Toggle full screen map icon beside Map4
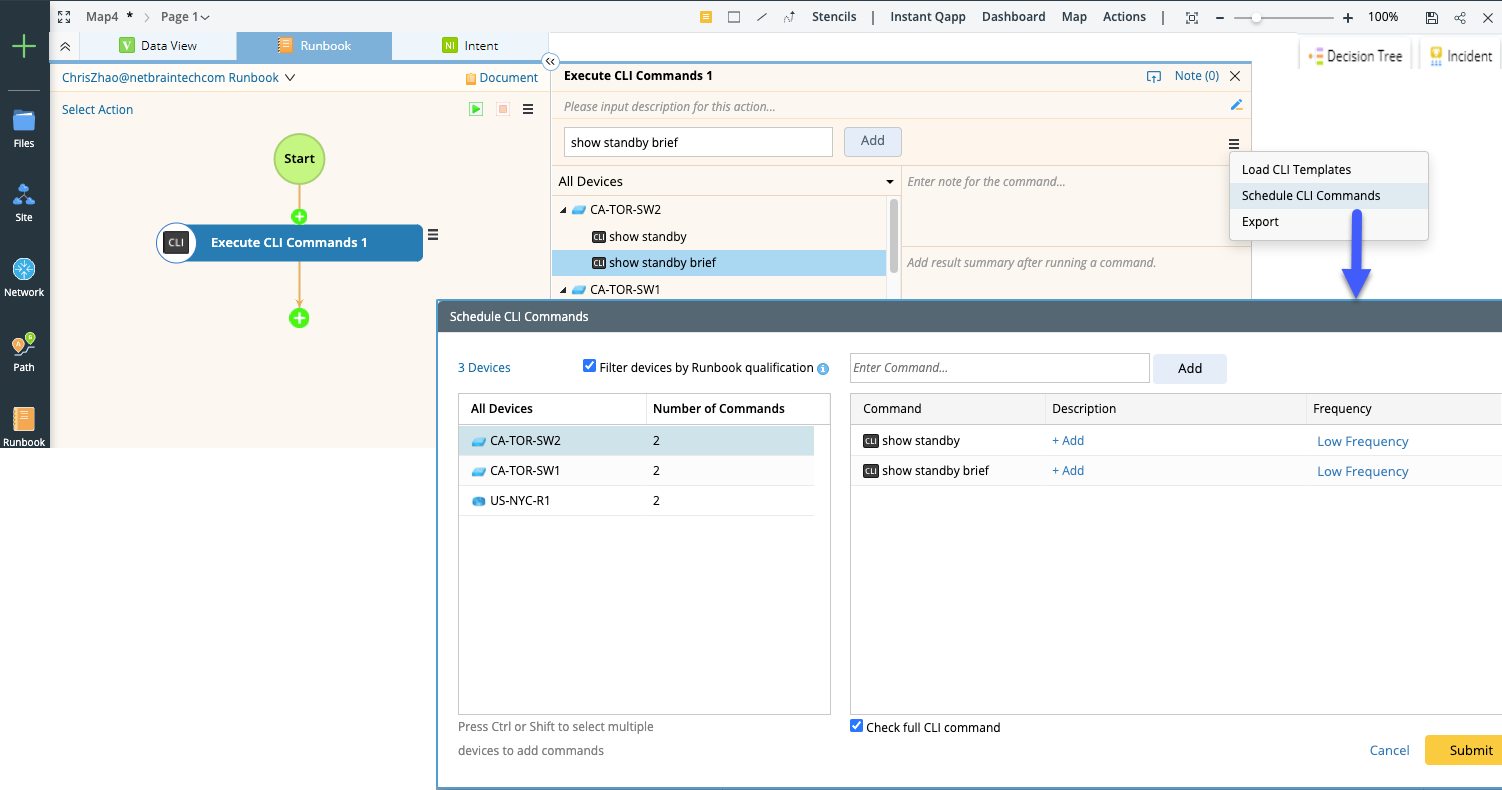This screenshot has height=790, width=1502. [x=64, y=17]
